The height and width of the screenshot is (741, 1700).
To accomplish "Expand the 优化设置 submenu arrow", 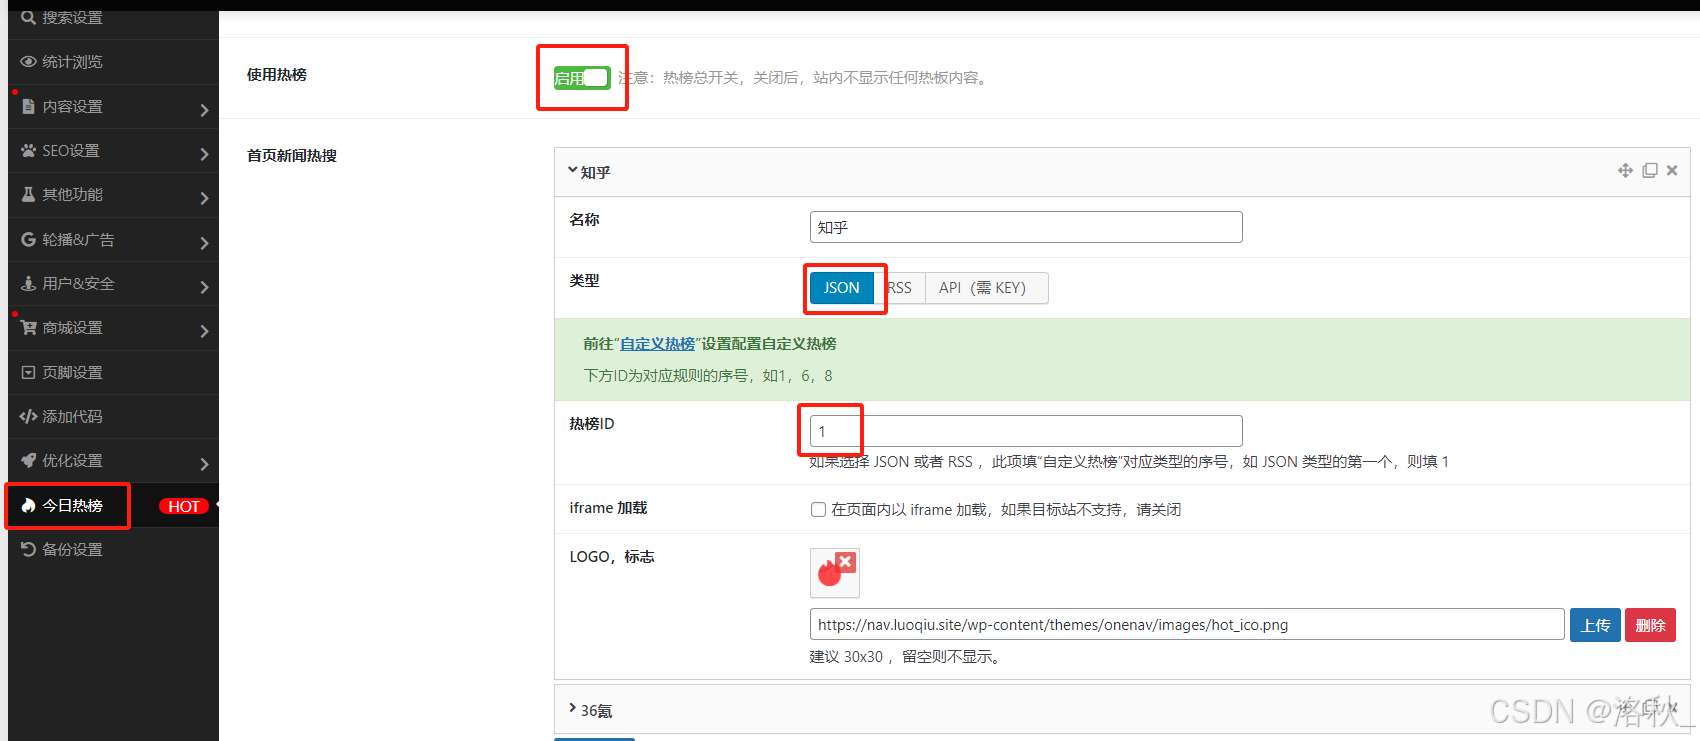I will point(204,464).
